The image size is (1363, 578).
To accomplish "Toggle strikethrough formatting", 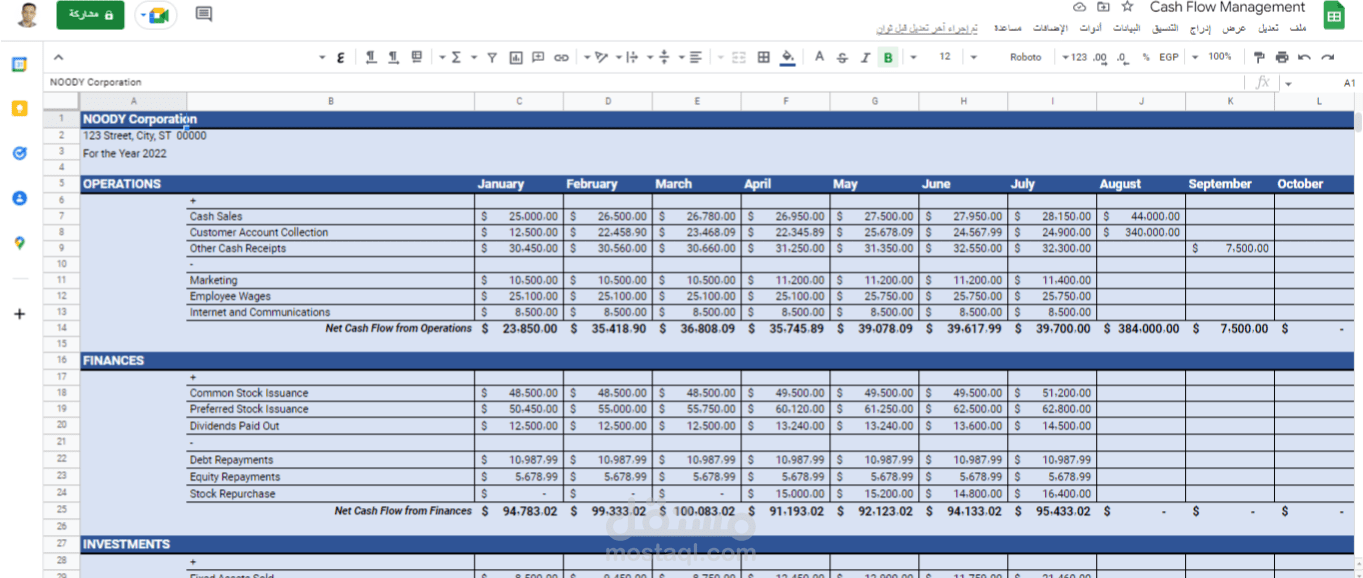I will point(841,57).
